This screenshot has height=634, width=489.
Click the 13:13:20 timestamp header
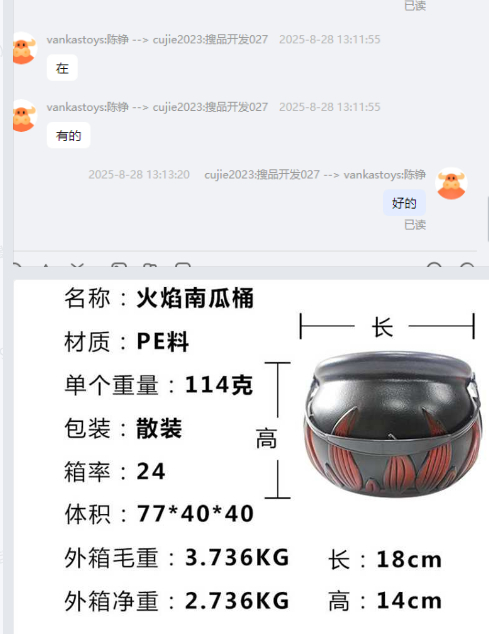(x=139, y=174)
